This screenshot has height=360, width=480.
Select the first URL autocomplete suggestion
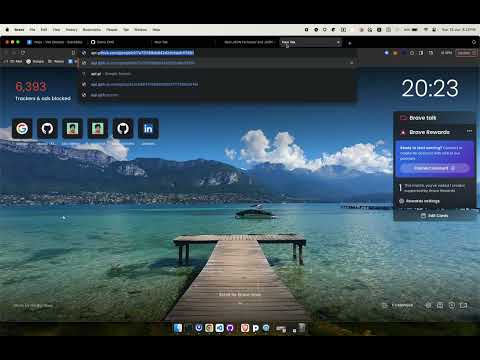[x=217, y=63]
